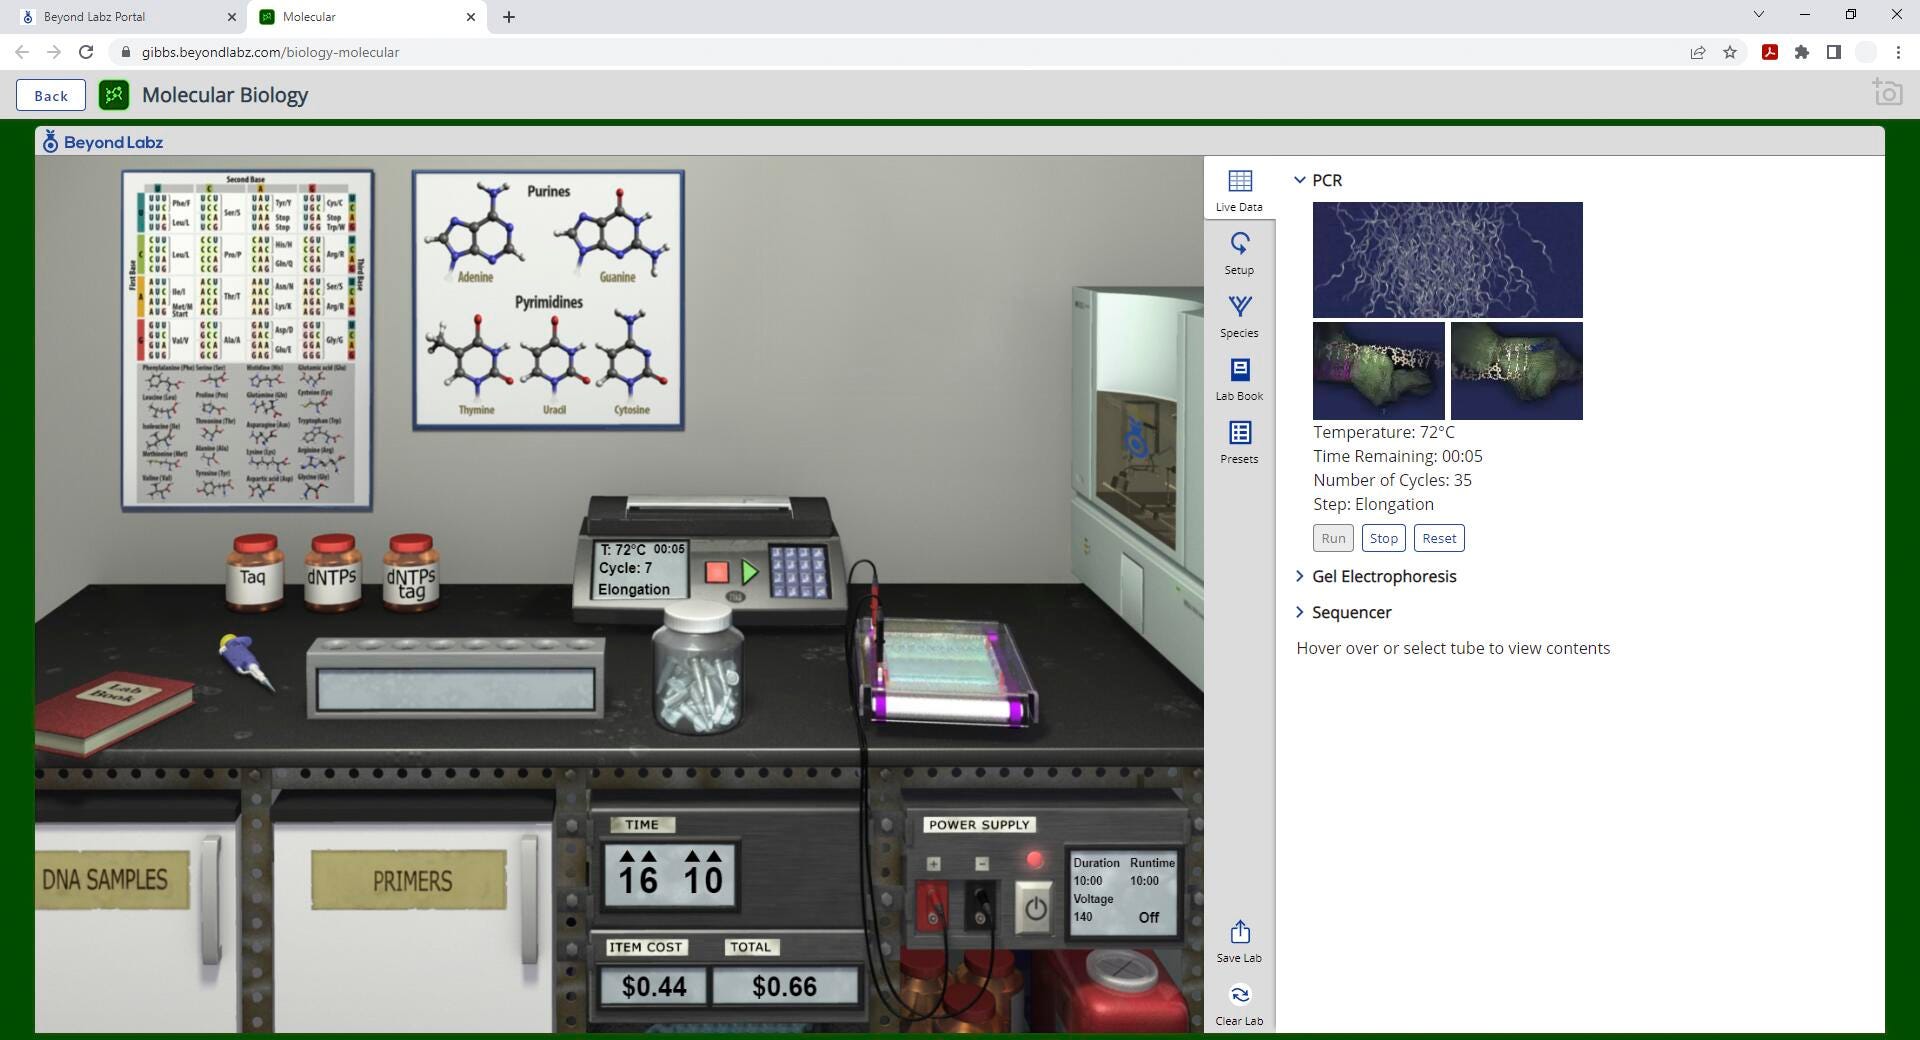Click the Clear Lab icon
Image resolution: width=1920 pixels, height=1040 pixels.
tap(1239, 1004)
